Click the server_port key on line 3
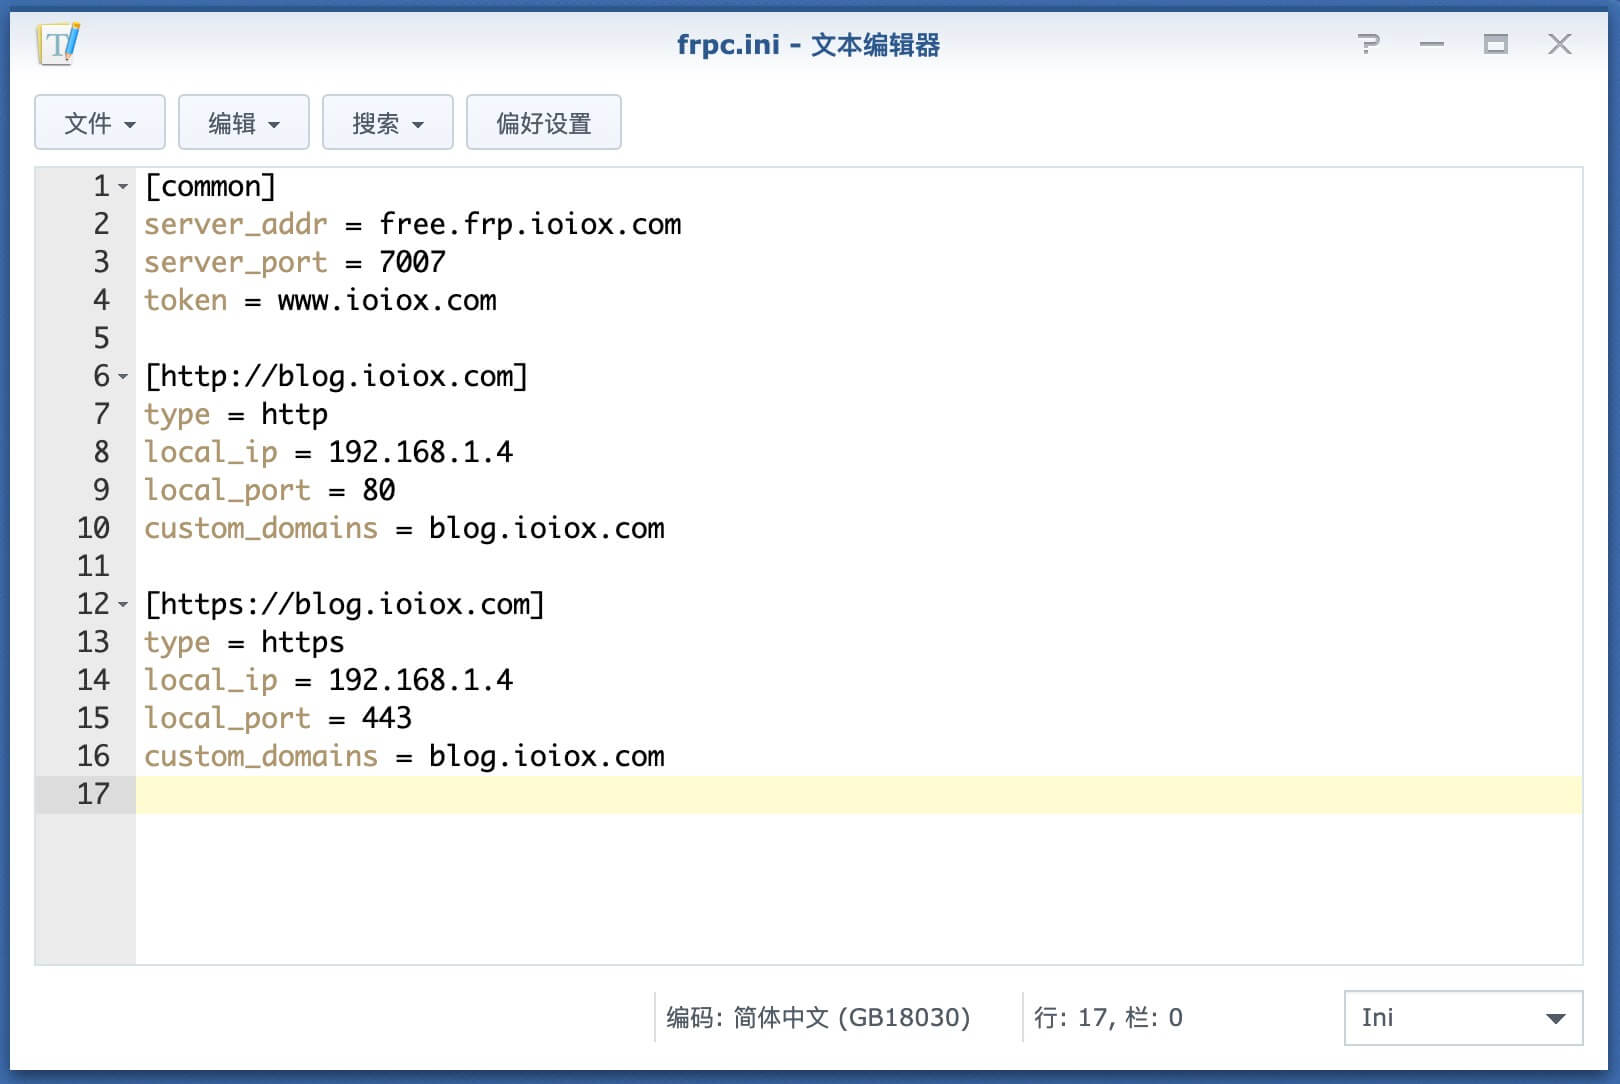This screenshot has height=1084, width=1620. [x=236, y=262]
